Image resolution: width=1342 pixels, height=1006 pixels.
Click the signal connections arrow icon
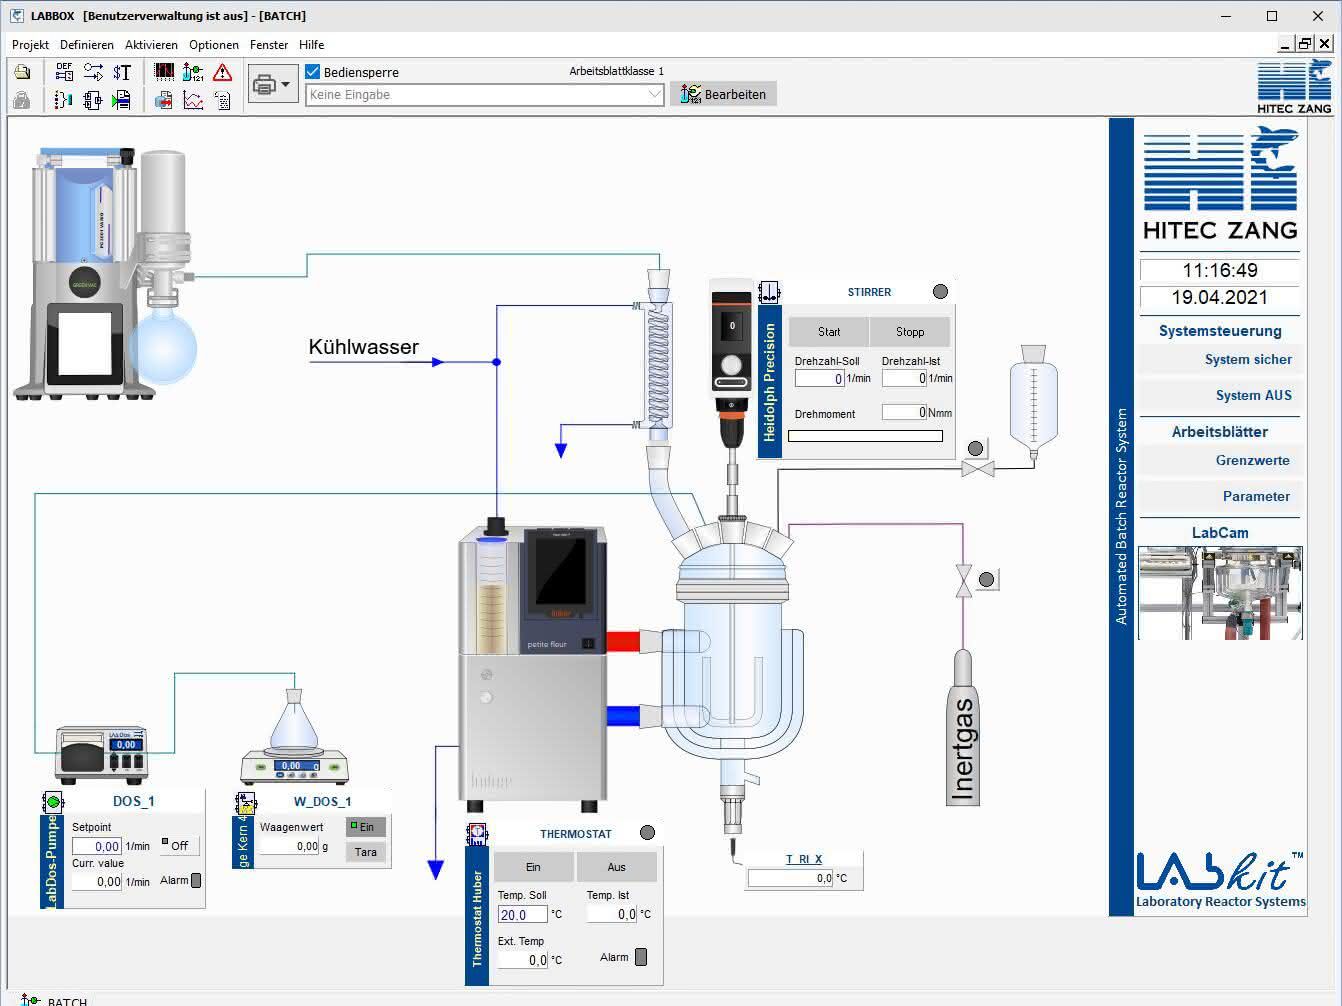point(93,72)
